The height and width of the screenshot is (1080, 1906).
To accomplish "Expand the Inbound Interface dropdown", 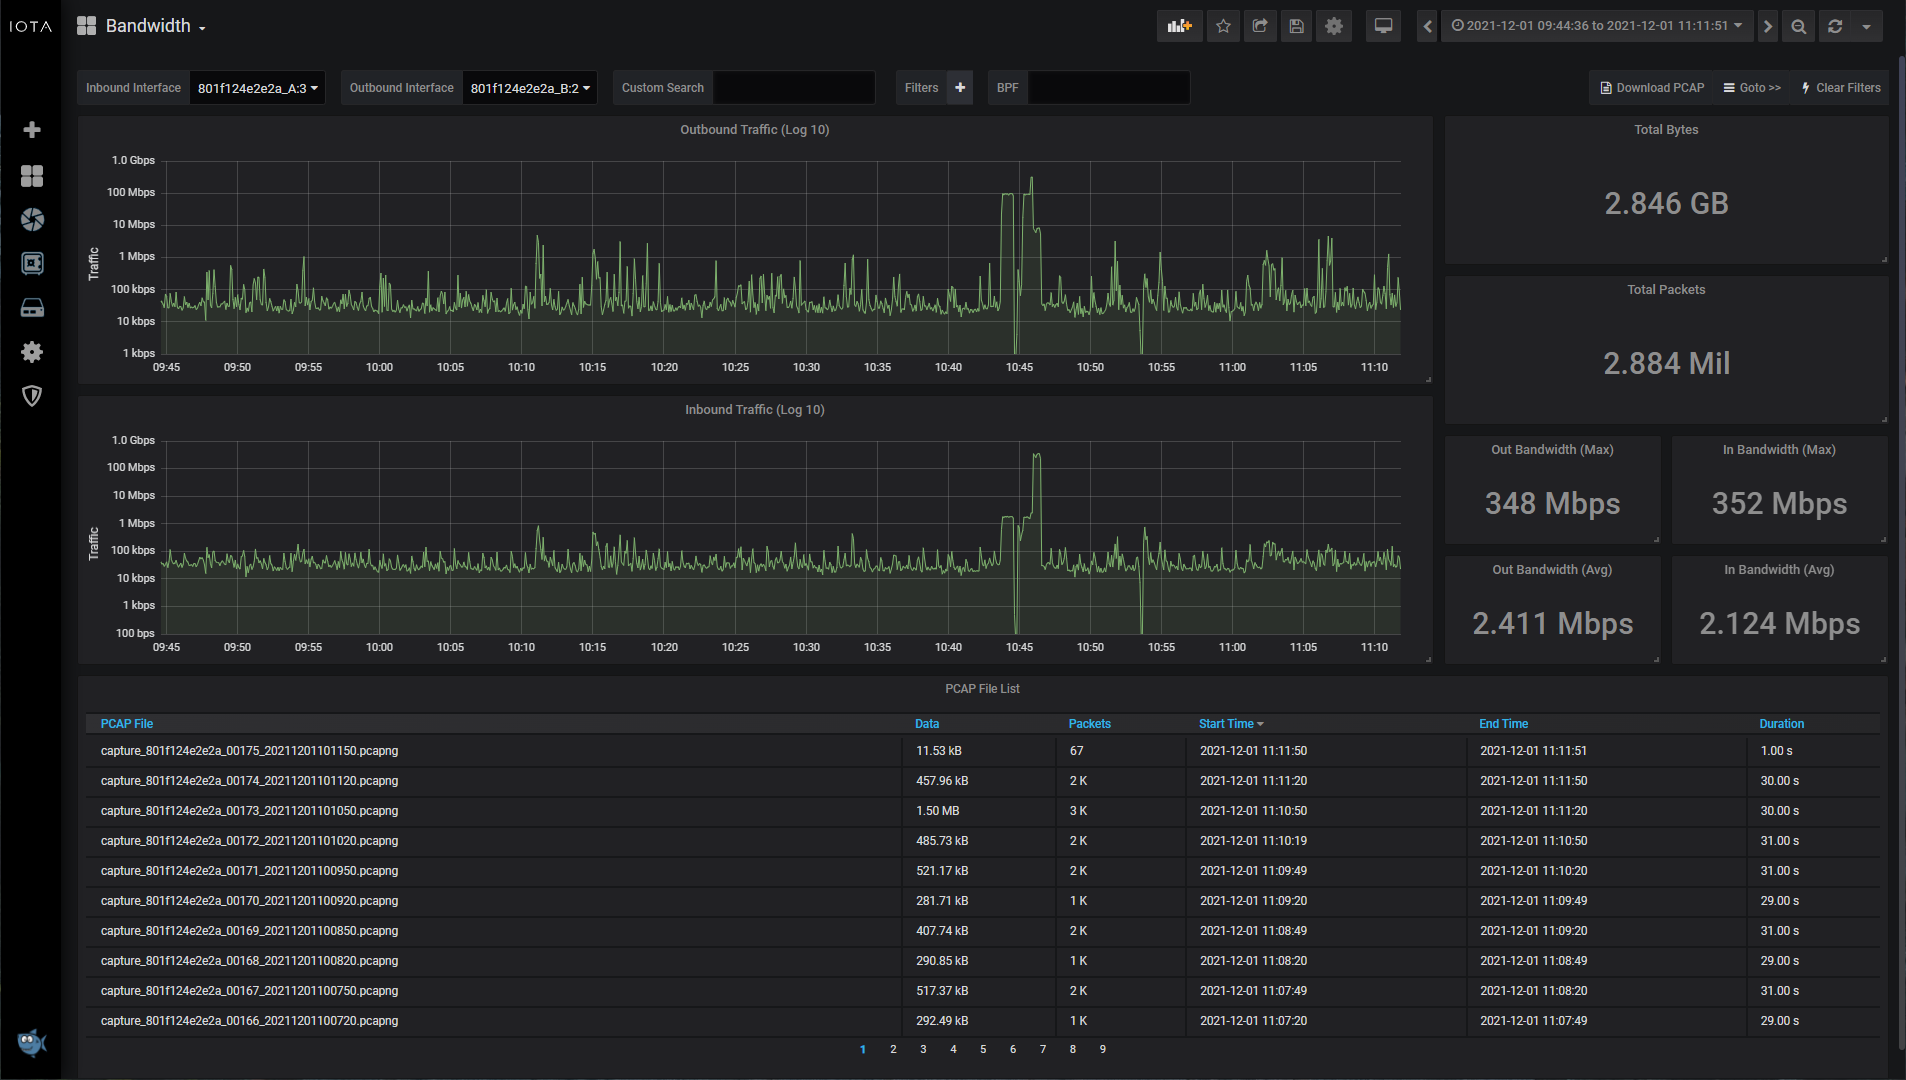I will click(x=257, y=88).
